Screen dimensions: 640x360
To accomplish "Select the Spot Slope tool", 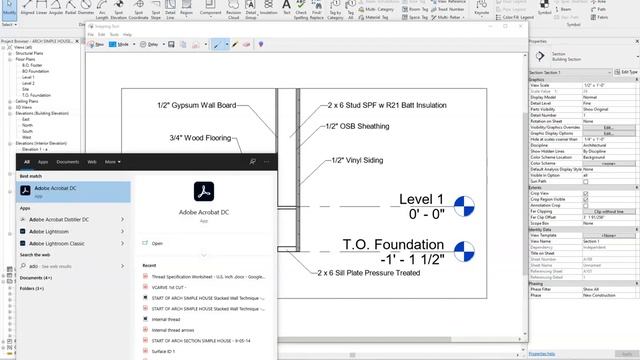I will (156, 10).
